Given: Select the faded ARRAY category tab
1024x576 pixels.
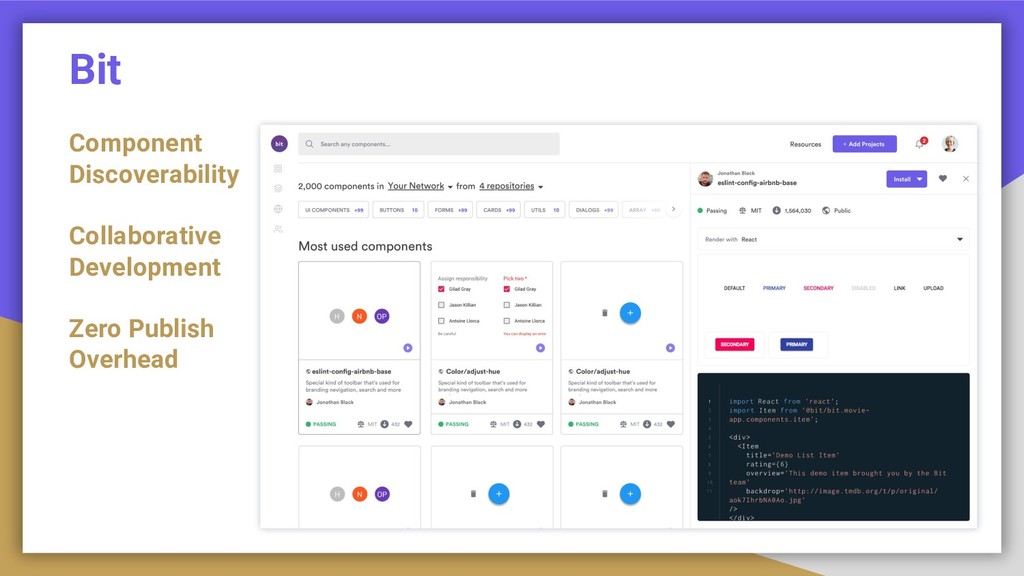Looking at the screenshot, I should click(x=644, y=210).
